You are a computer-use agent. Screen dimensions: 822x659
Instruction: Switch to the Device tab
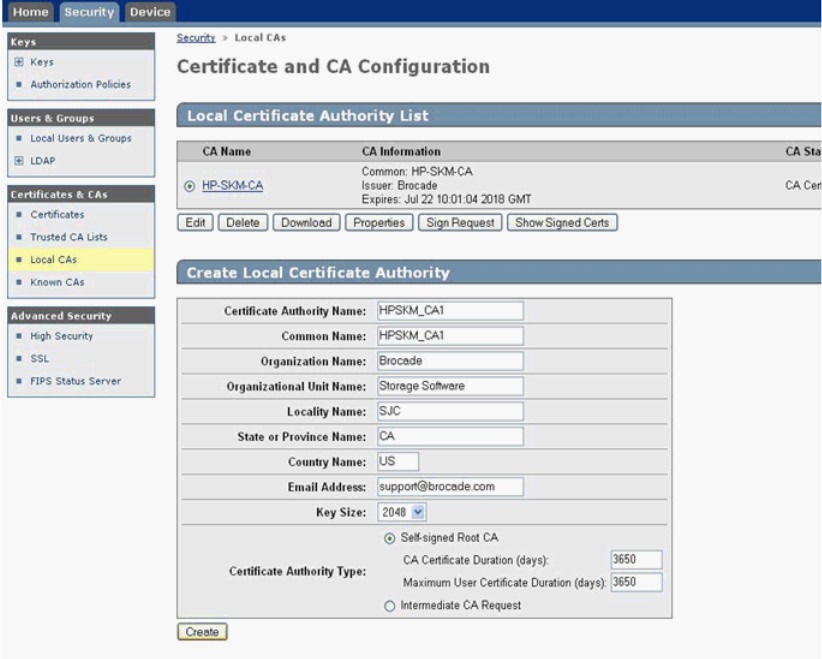coord(149,11)
